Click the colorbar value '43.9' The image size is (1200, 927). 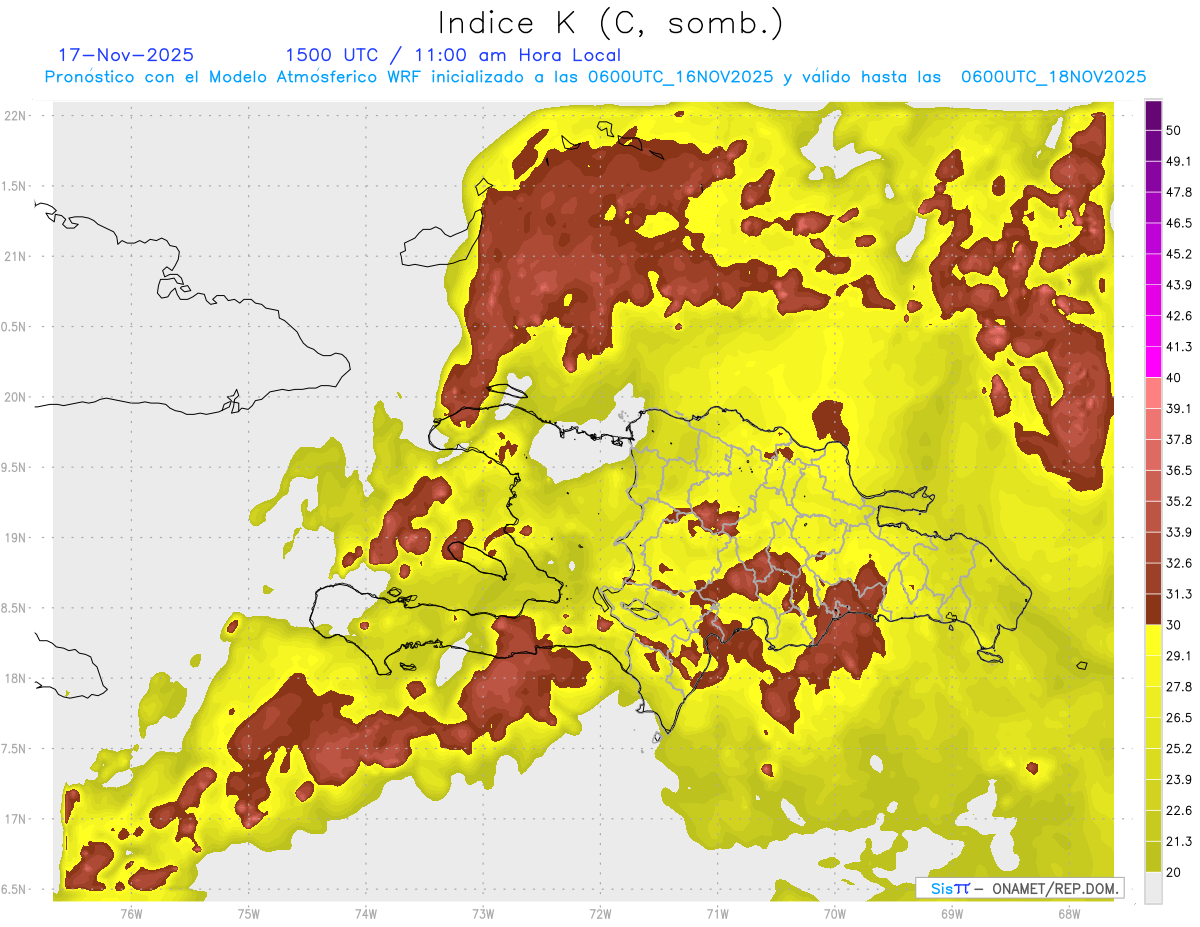pyautogui.click(x=1179, y=285)
